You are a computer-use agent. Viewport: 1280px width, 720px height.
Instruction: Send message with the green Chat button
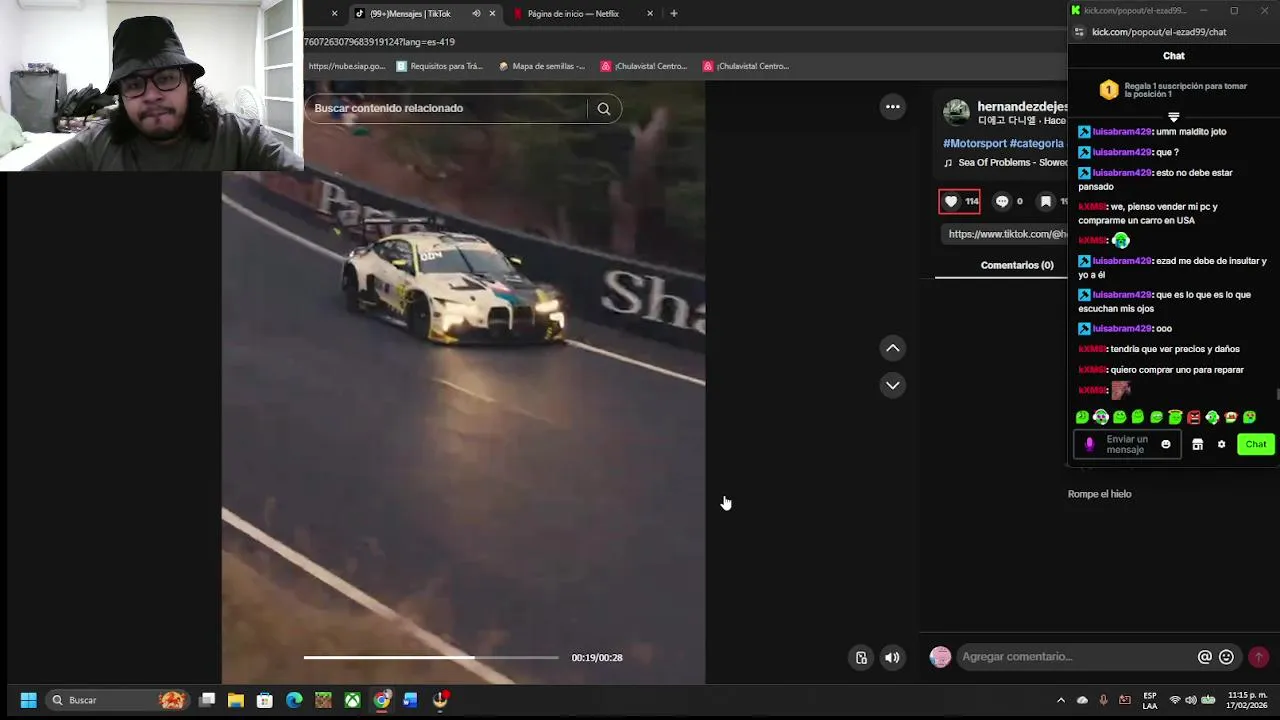1256,445
